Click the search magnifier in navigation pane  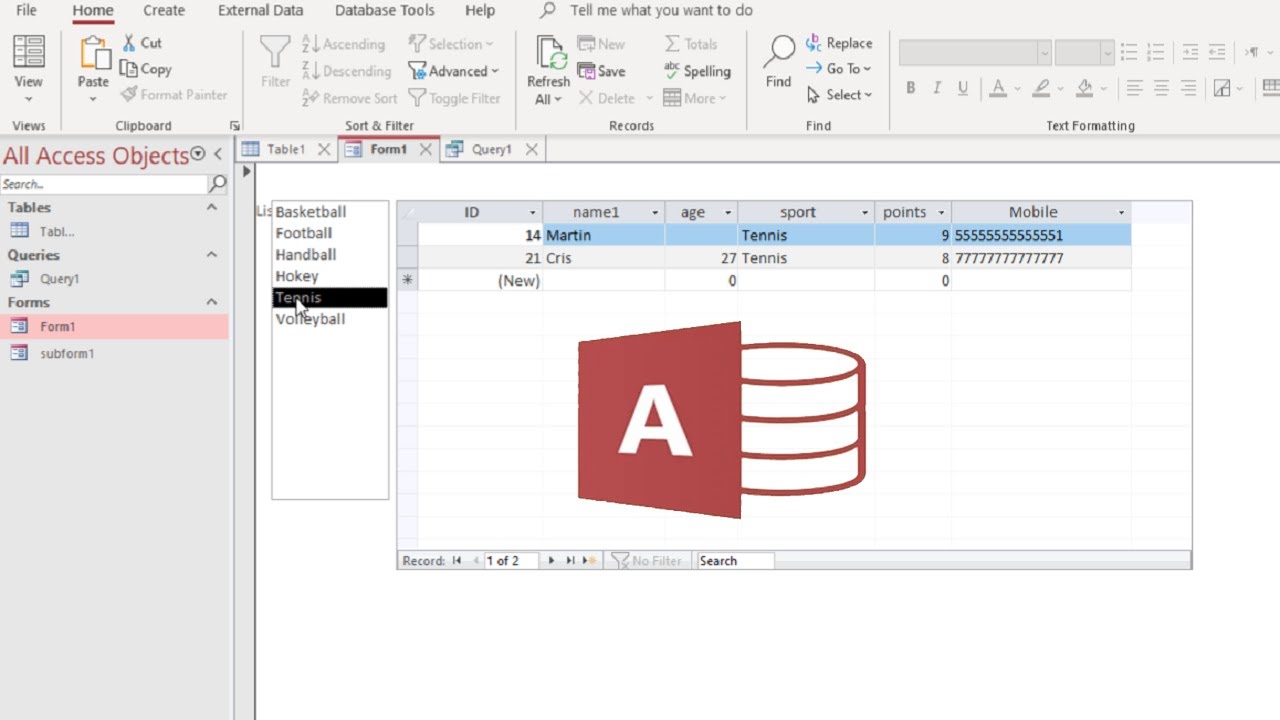point(217,184)
